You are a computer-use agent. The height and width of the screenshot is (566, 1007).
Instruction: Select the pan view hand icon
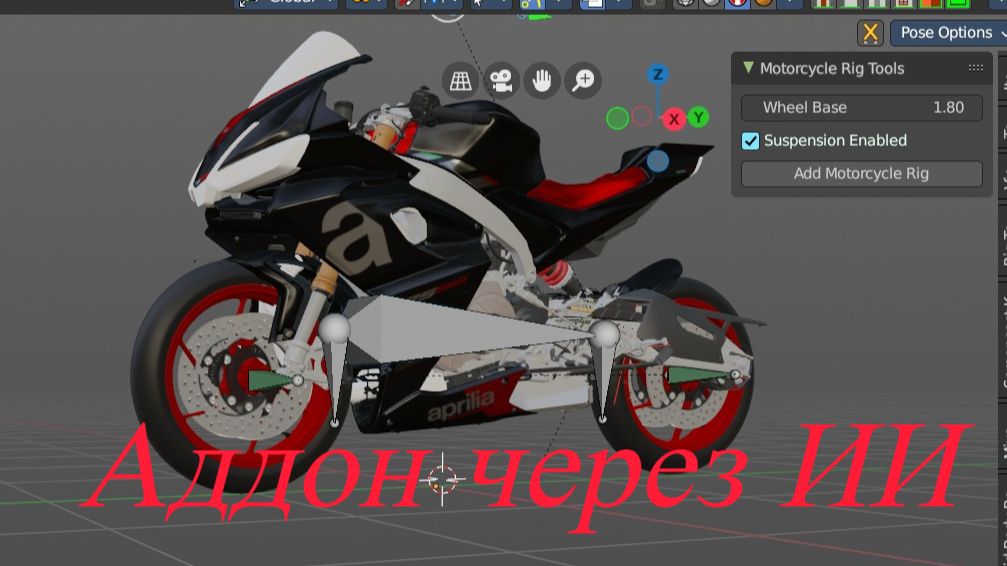pos(542,80)
